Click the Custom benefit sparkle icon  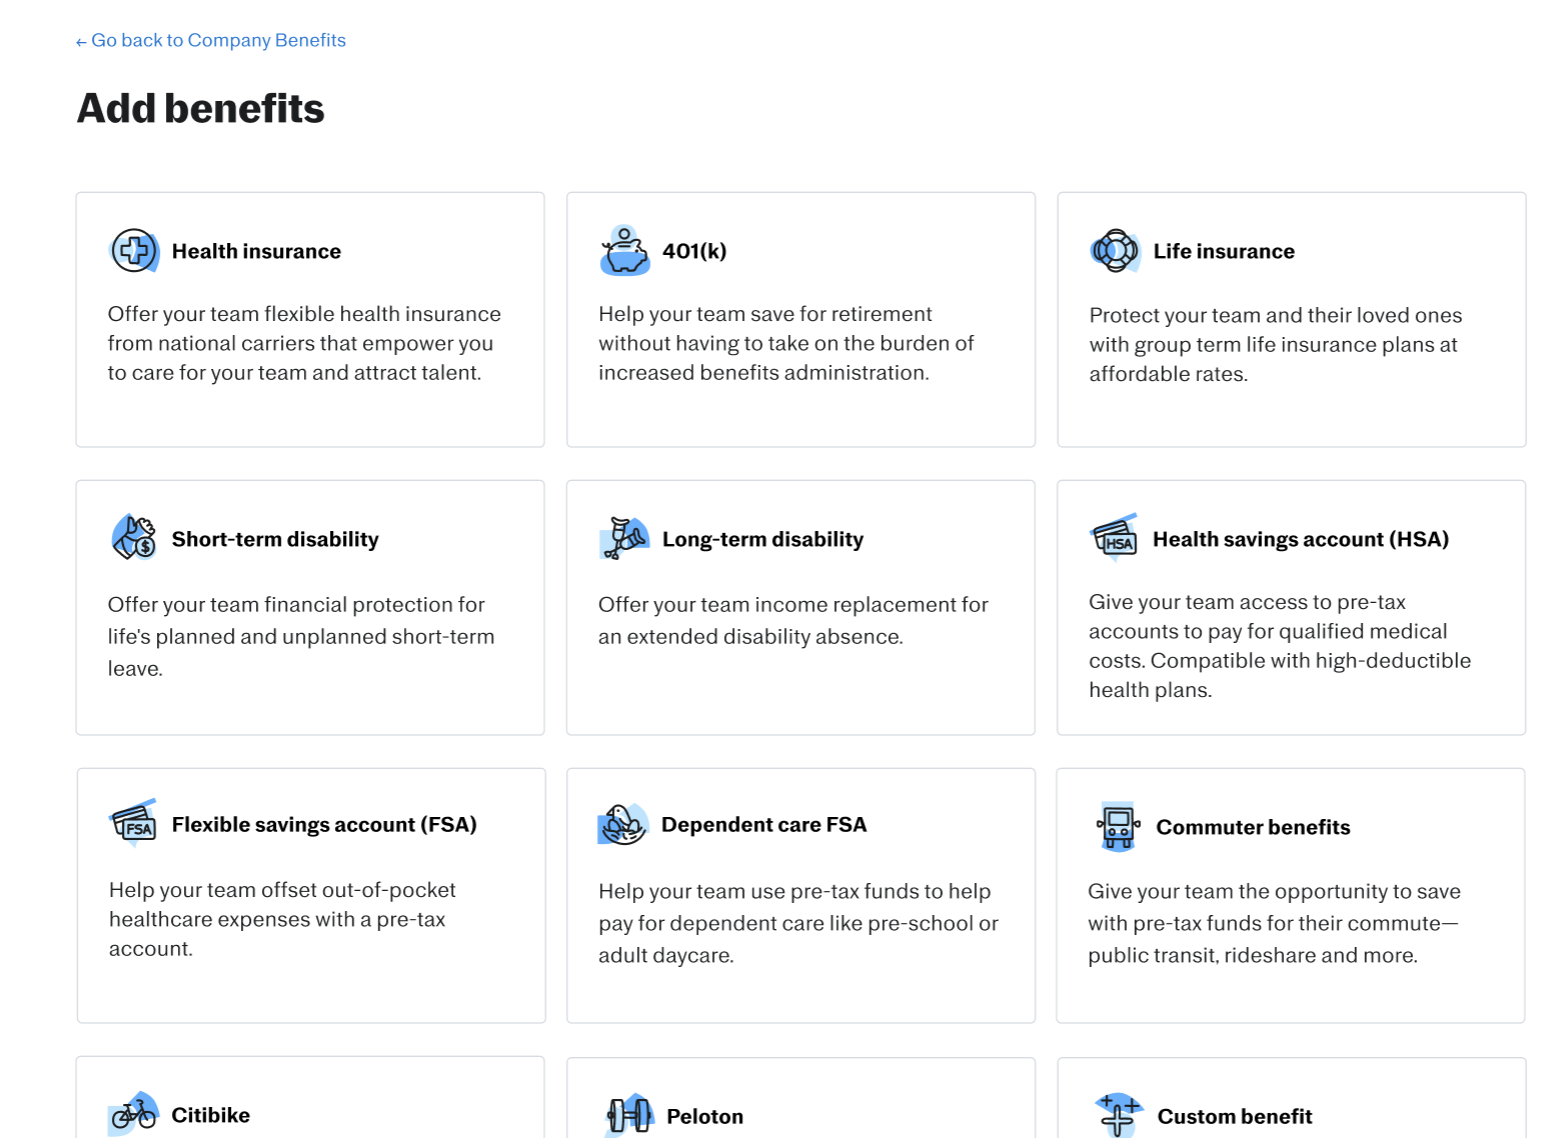[1118, 1115]
